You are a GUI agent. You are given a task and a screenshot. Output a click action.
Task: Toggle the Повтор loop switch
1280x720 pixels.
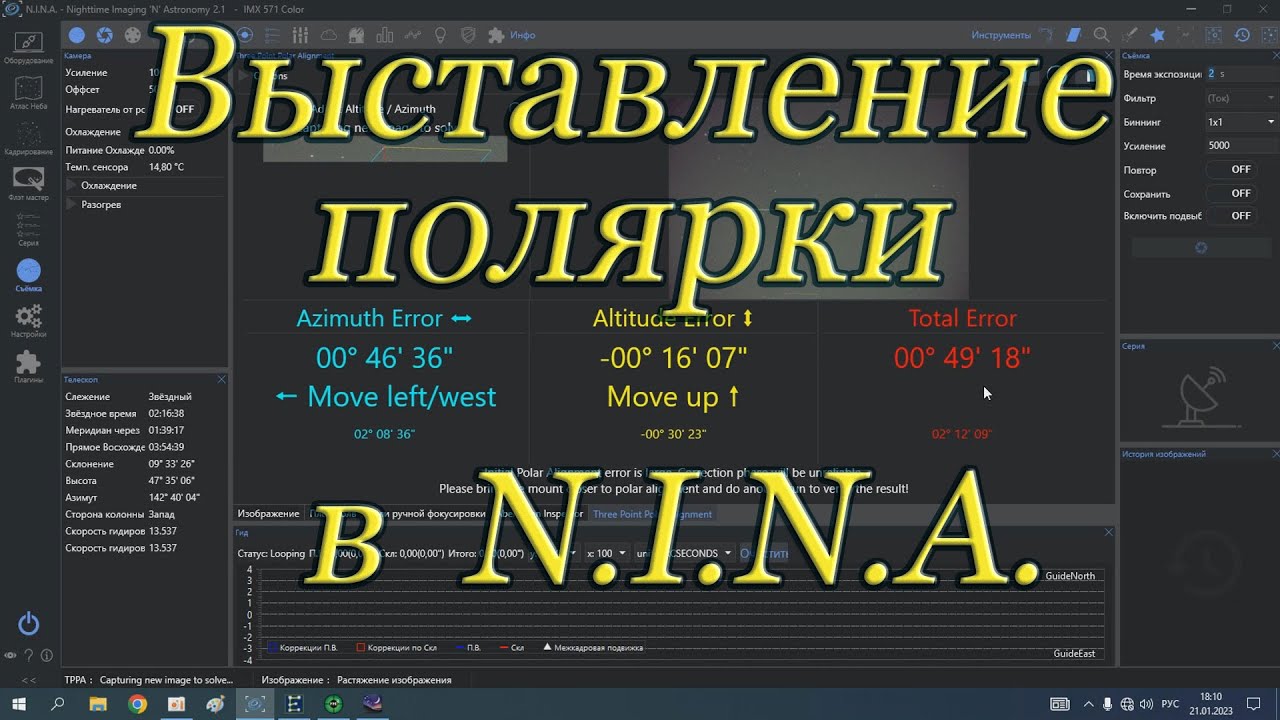[x=1230, y=170]
